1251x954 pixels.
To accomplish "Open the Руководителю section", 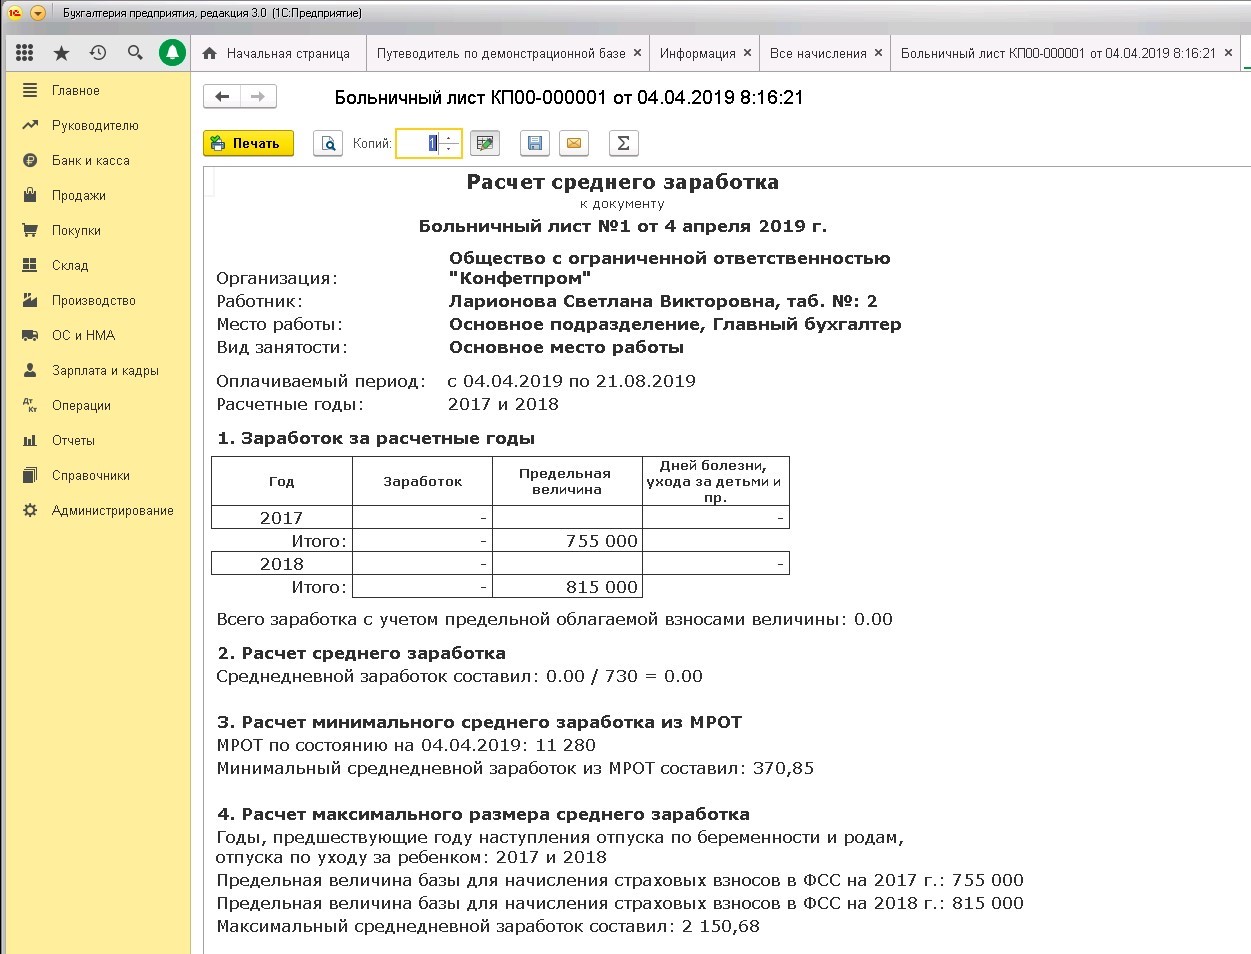I will 97,126.
